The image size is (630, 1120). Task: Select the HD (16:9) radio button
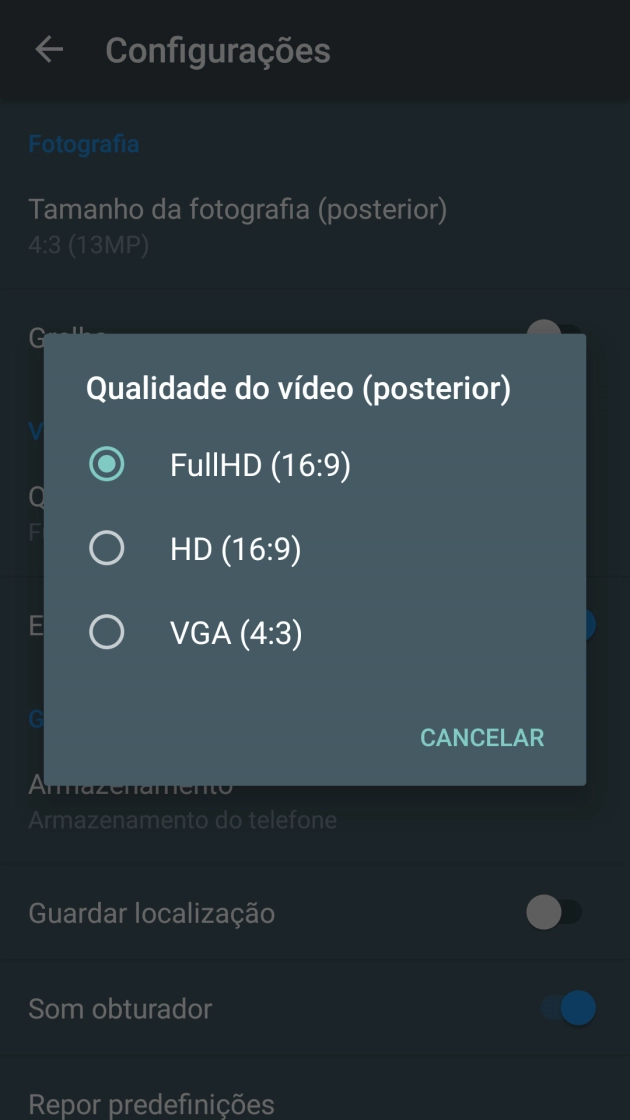click(x=107, y=548)
